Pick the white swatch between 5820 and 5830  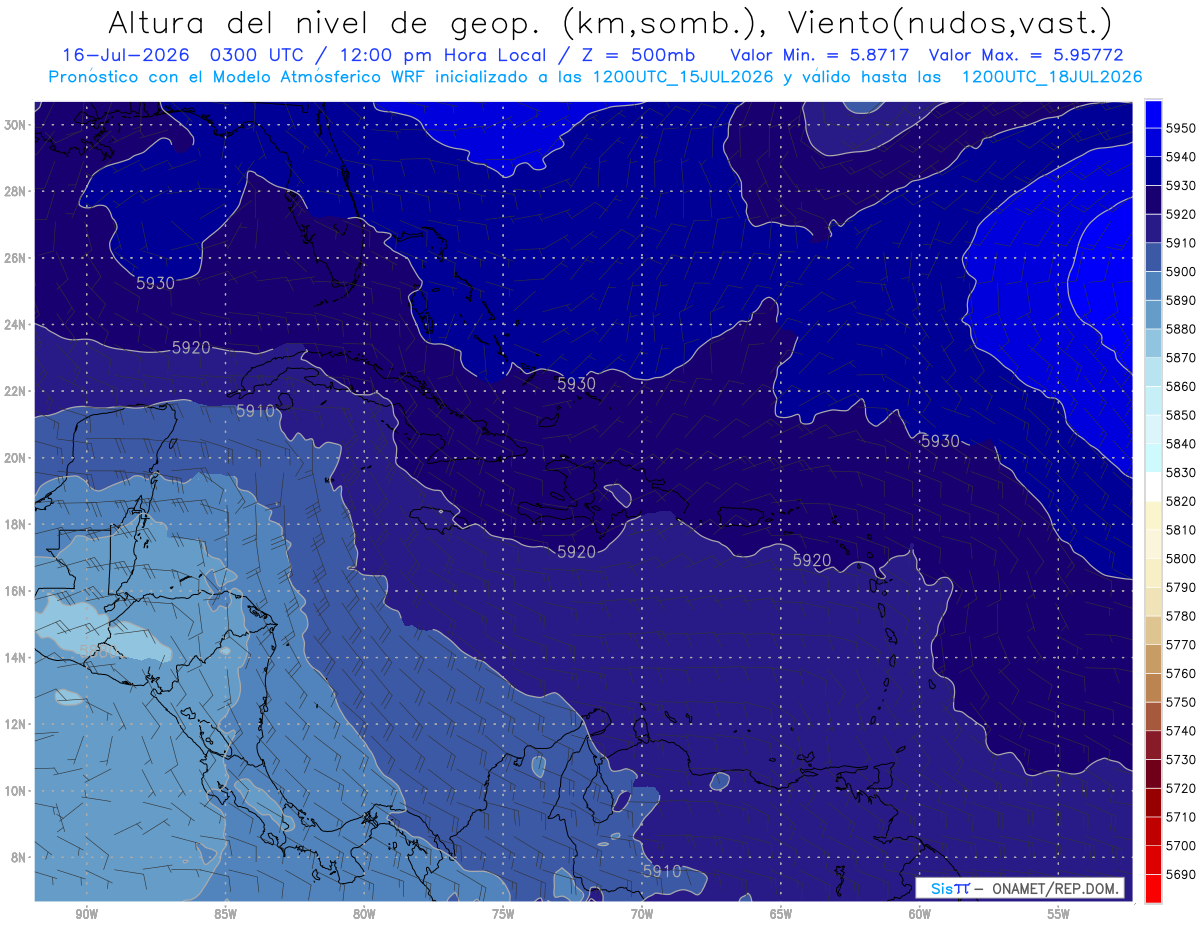1153,487
